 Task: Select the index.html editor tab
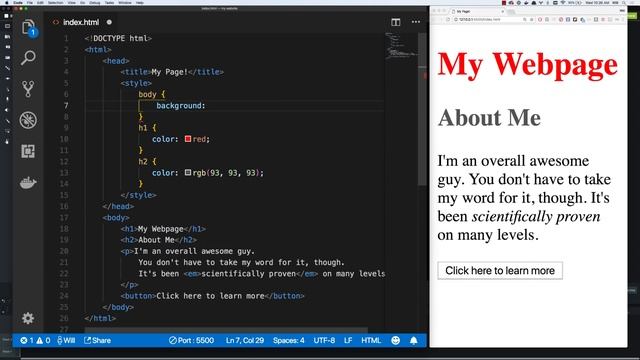coord(81,22)
